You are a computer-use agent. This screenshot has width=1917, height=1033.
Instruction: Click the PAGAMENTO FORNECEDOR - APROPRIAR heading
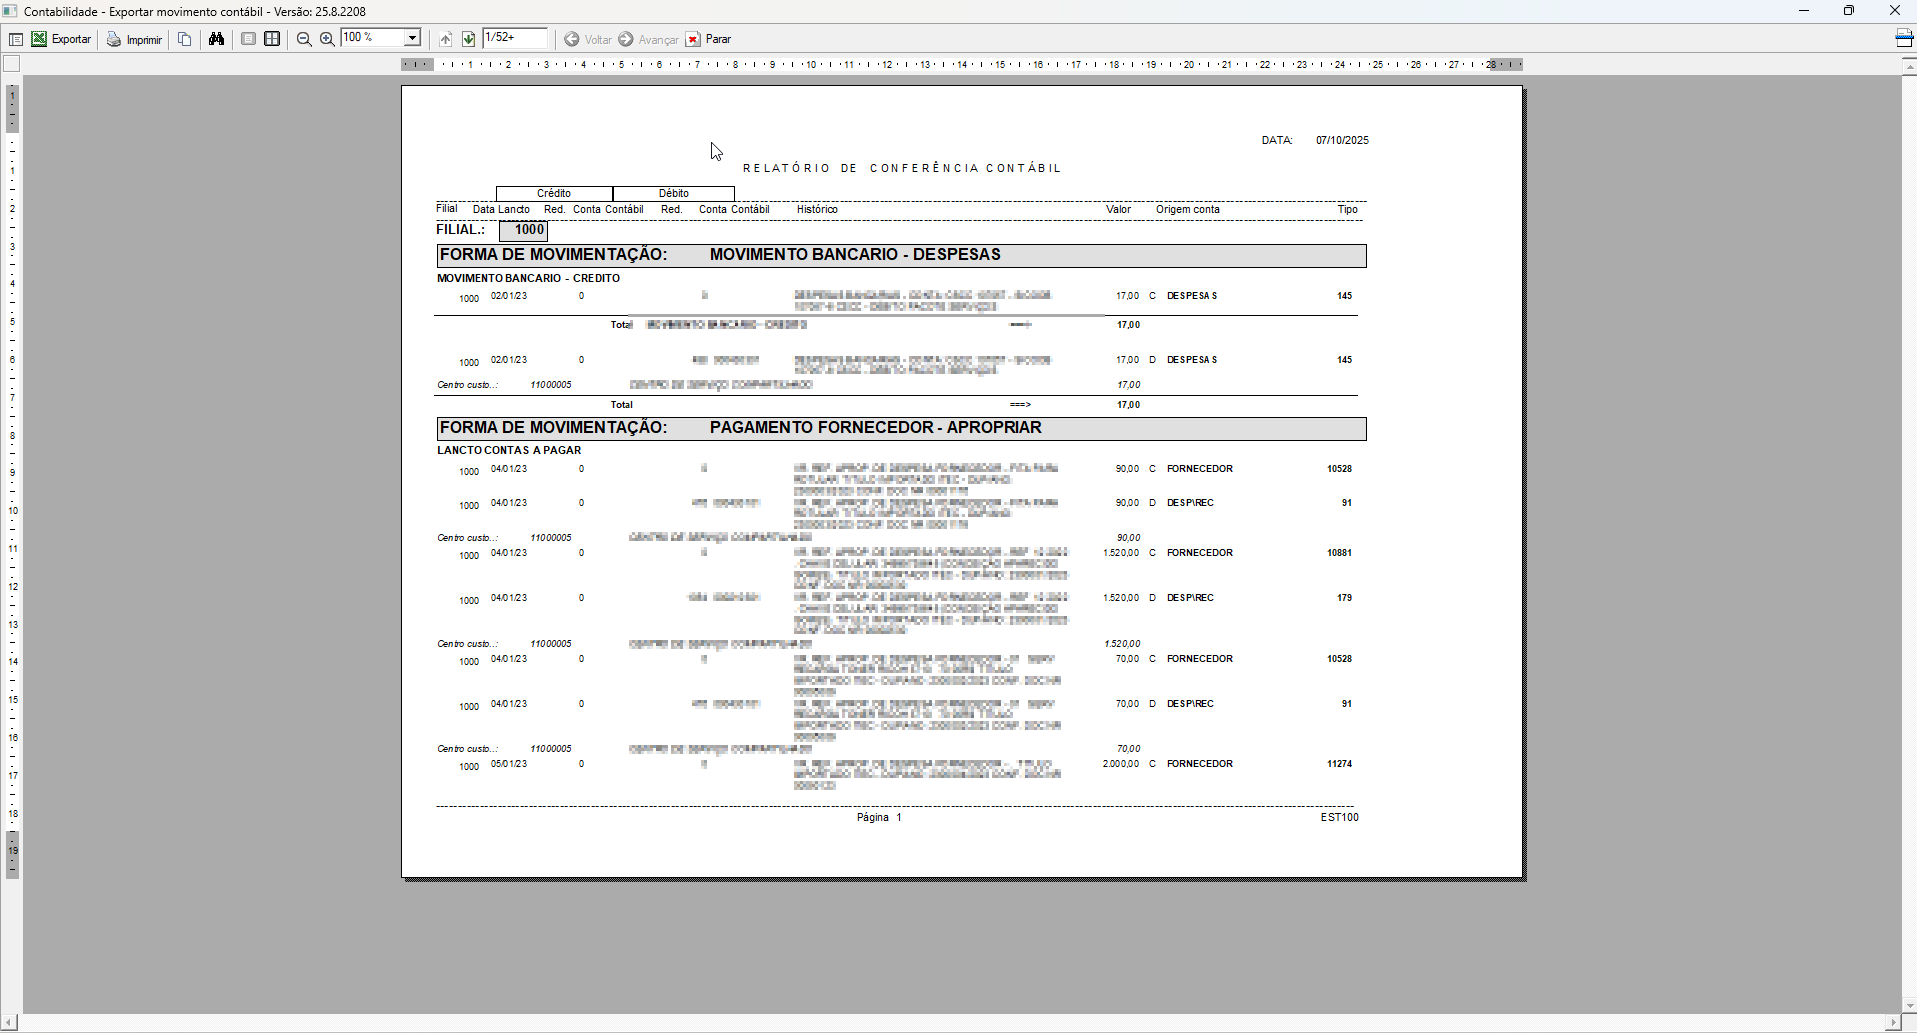(x=876, y=427)
